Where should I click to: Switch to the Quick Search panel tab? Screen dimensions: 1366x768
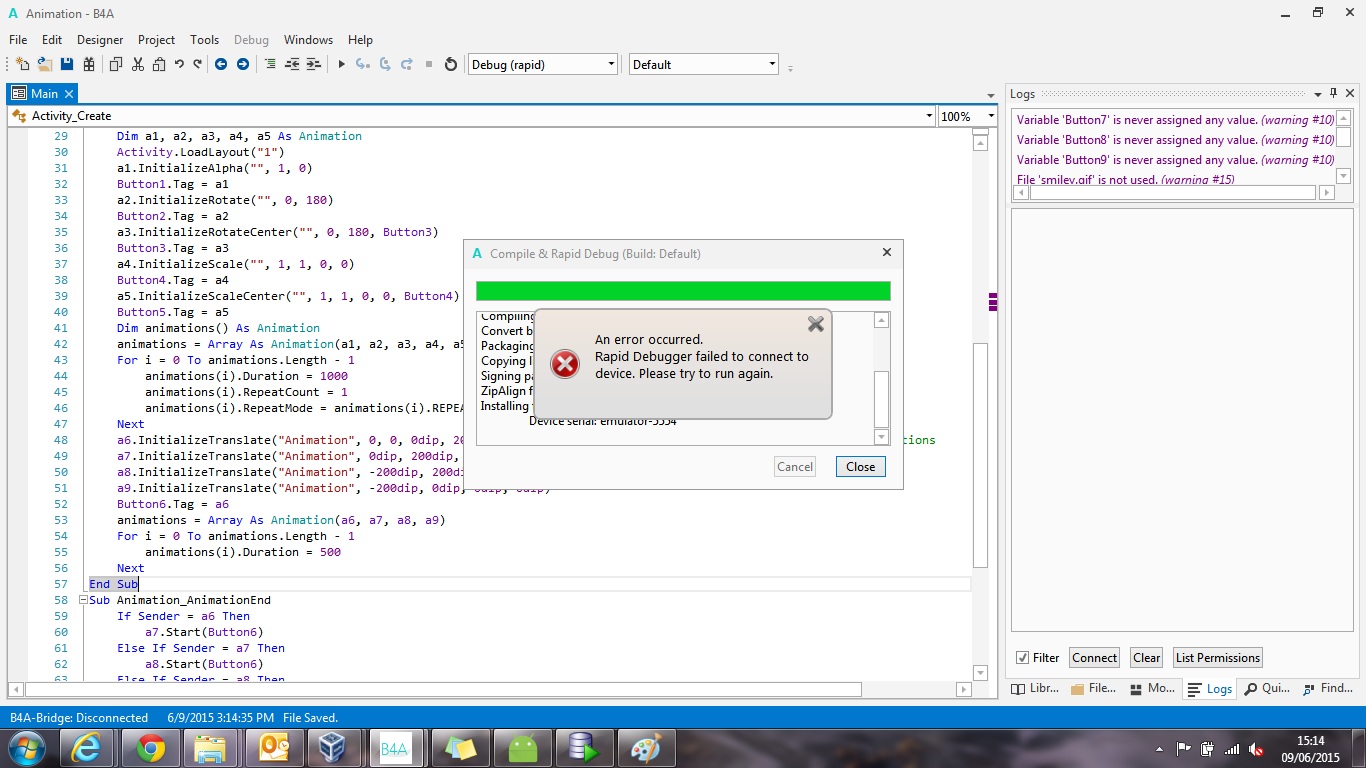(1268, 688)
